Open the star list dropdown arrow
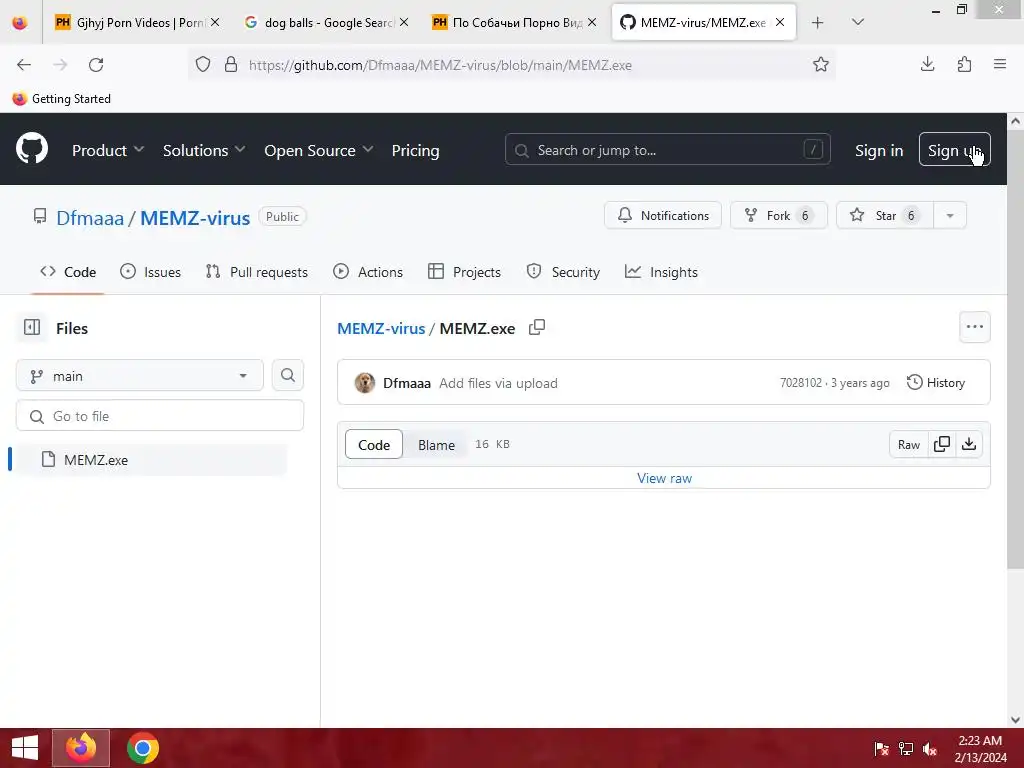The width and height of the screenshot is (1024, 768). tap(950, 216)
